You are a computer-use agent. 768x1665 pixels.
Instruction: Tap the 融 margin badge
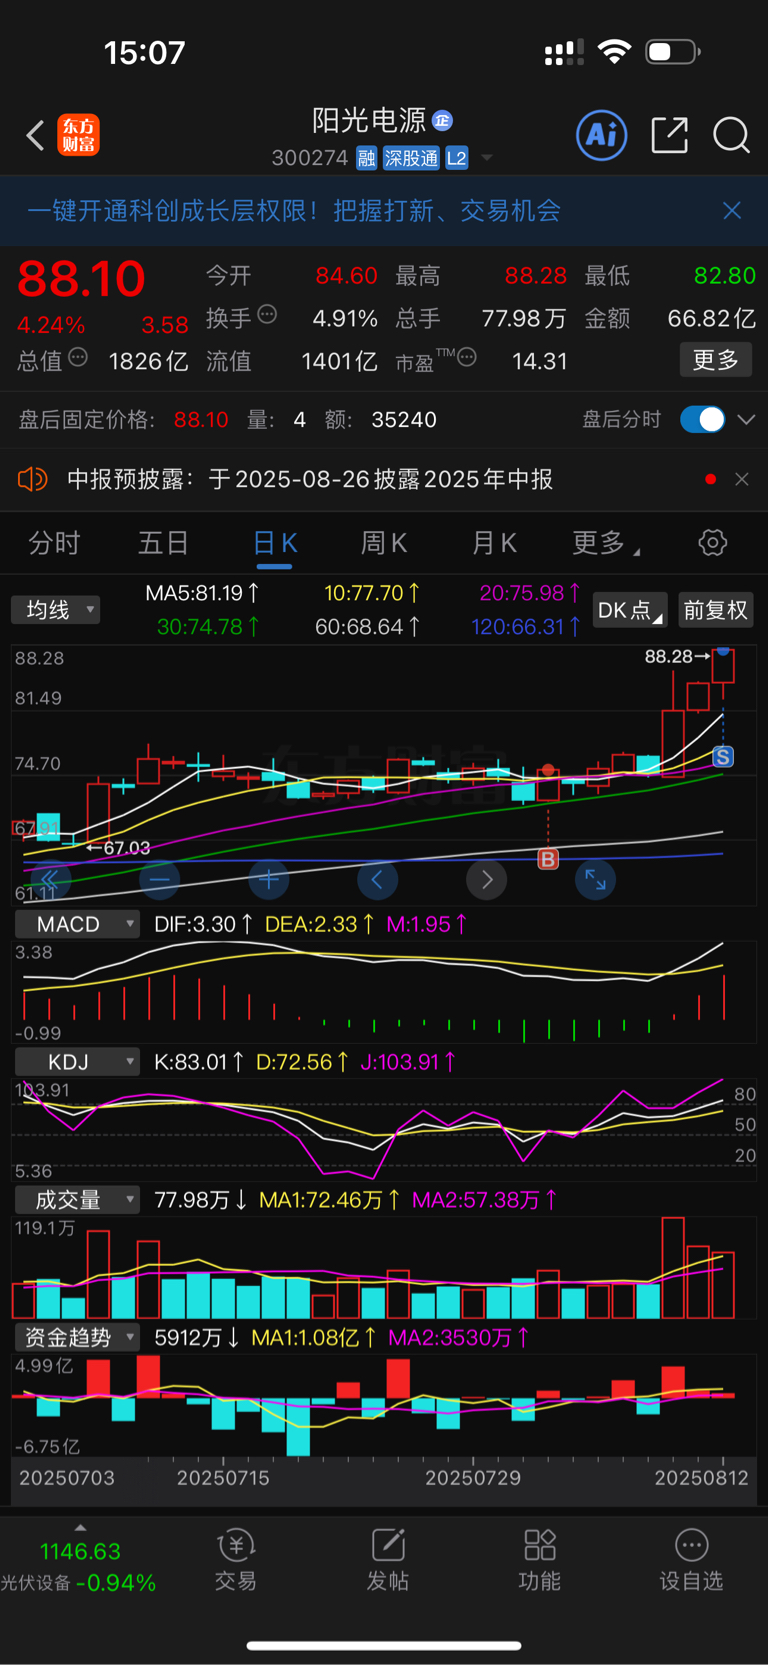[x=366, y=158]
